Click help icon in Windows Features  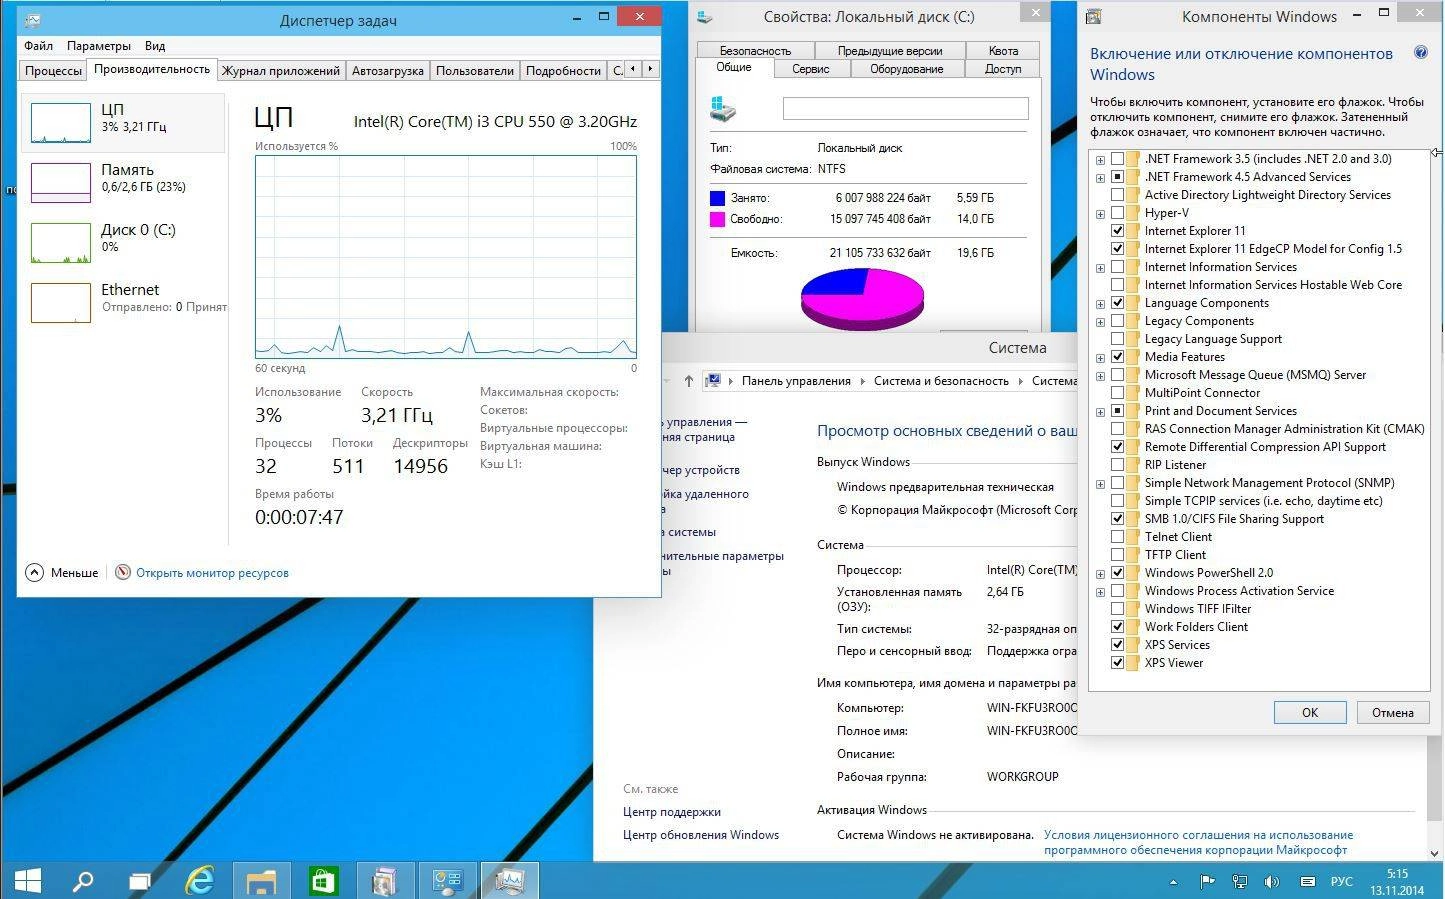(1420, 53)
